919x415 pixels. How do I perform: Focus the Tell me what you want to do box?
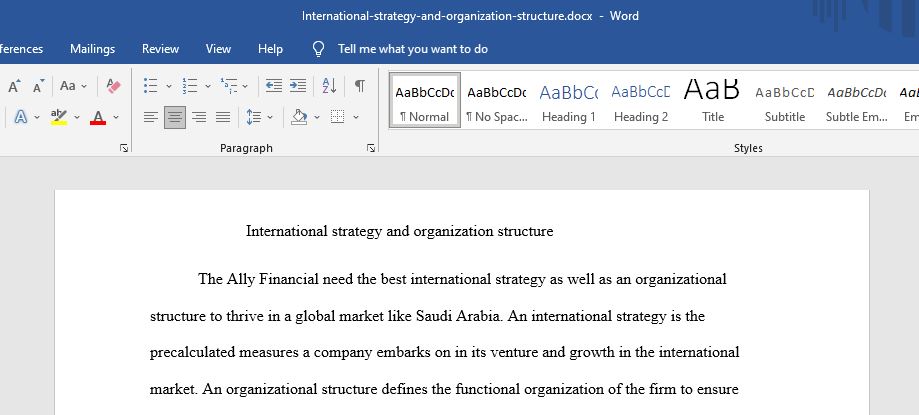[x=413, y=49]
